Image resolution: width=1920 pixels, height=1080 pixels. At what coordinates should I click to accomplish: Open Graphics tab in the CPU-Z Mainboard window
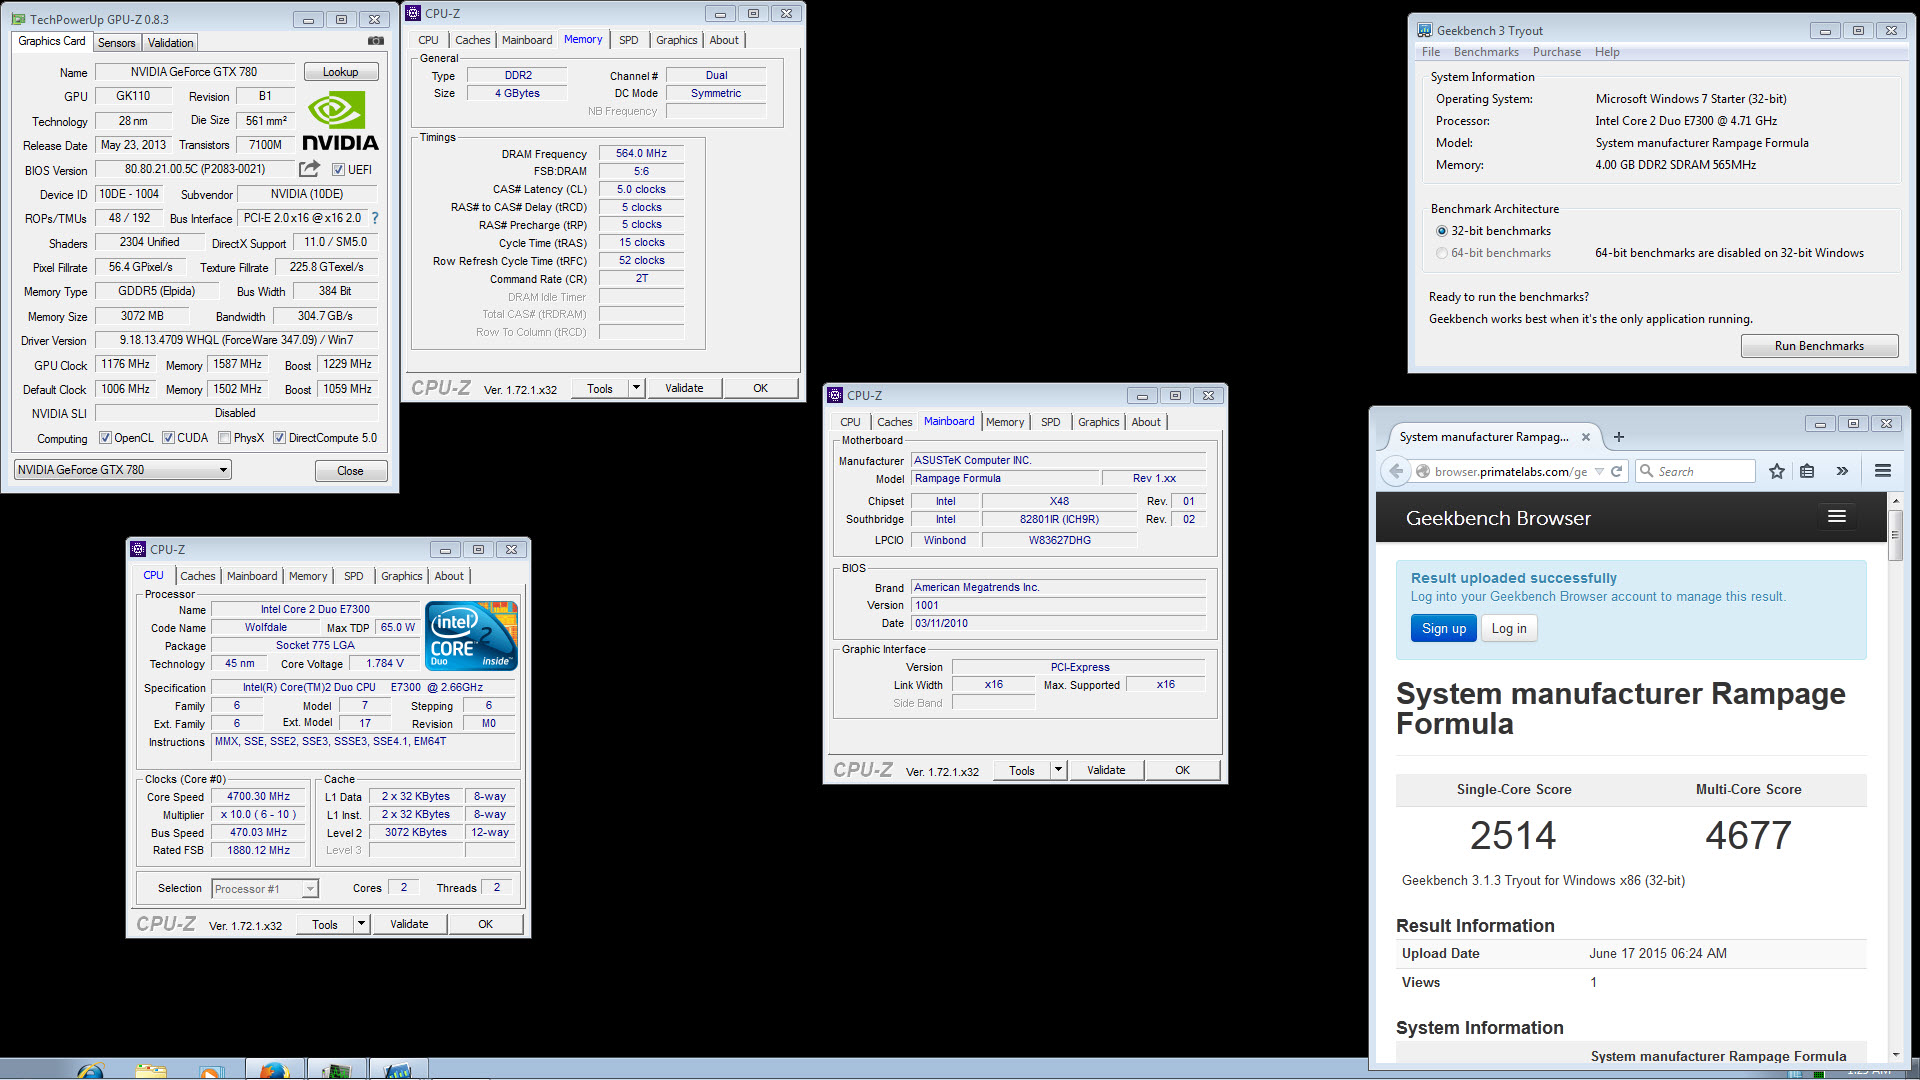pyautogui.click(x=1098, y=422)
